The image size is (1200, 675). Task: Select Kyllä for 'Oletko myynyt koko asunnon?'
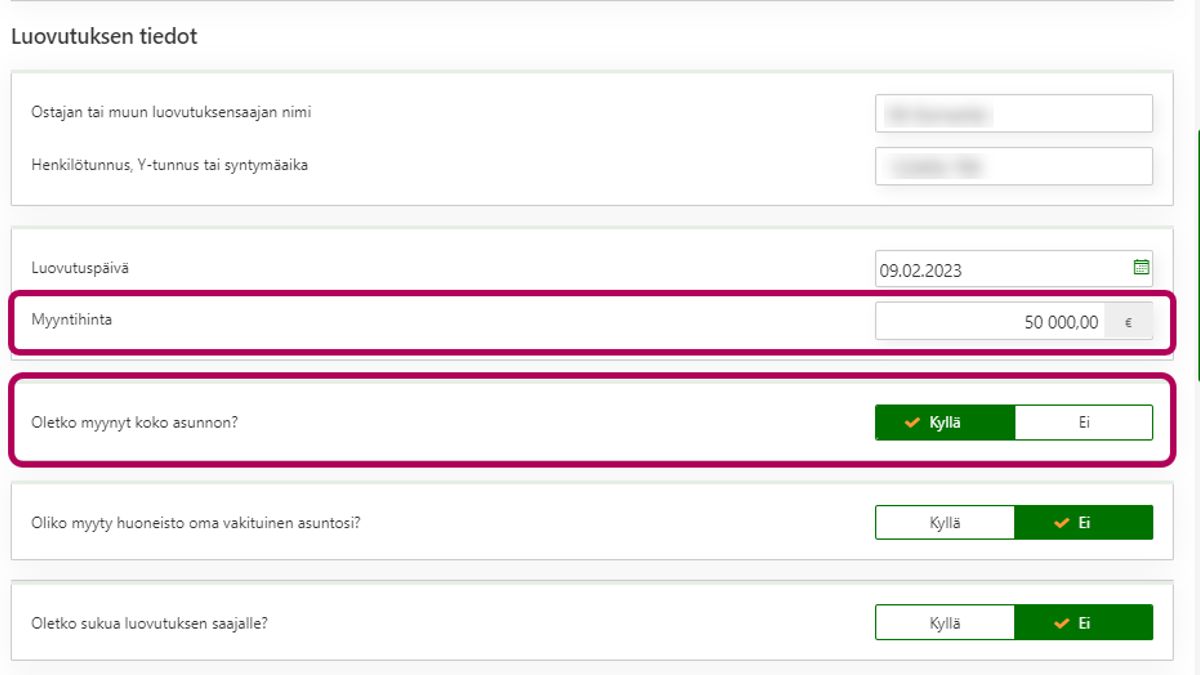[945, 423]
